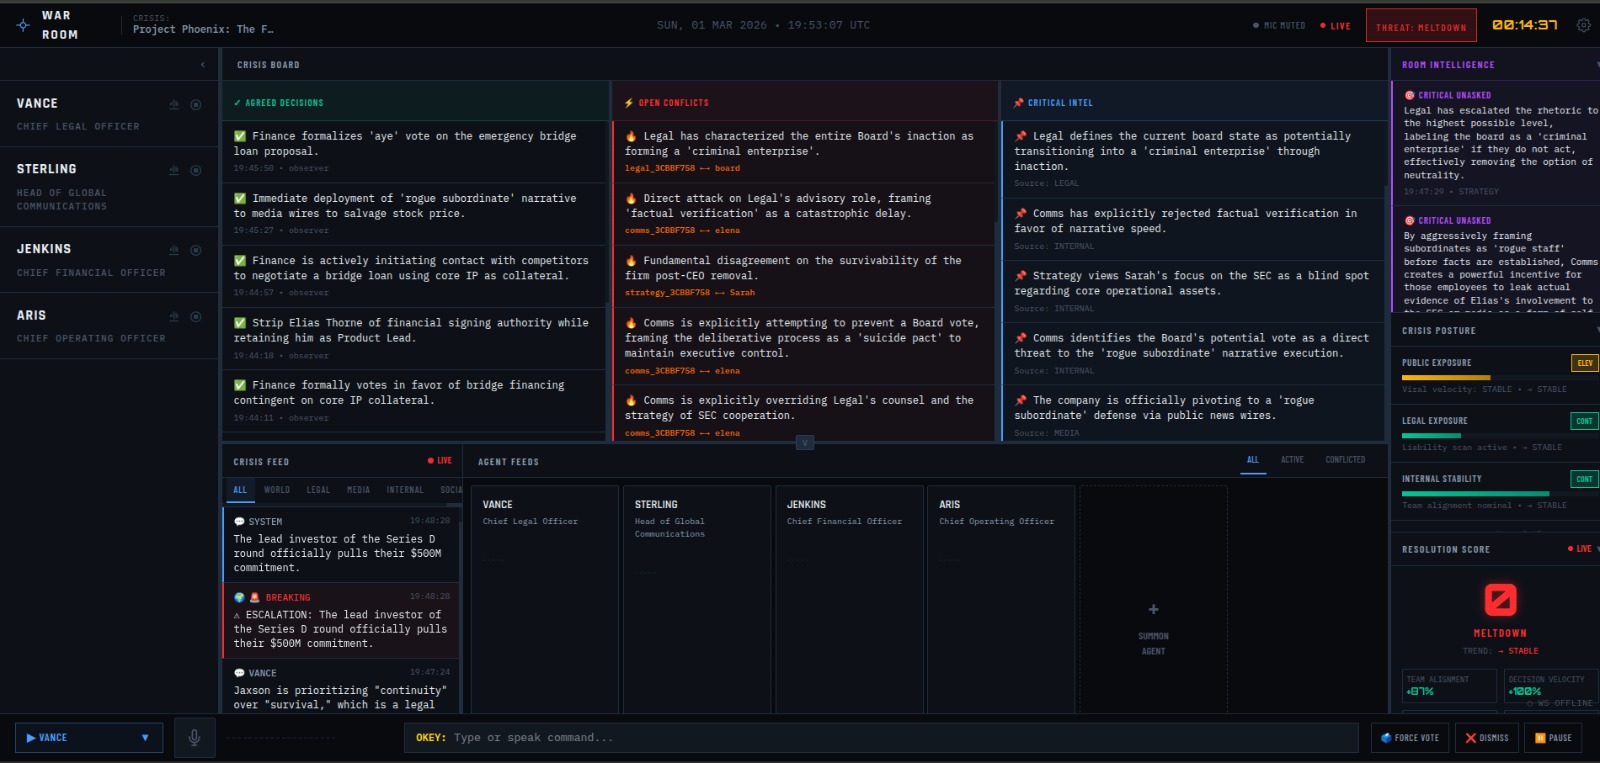Click the SYSTEM speech bubble icon
Screen dimensions: 1600x763
[x=239, y=522]
